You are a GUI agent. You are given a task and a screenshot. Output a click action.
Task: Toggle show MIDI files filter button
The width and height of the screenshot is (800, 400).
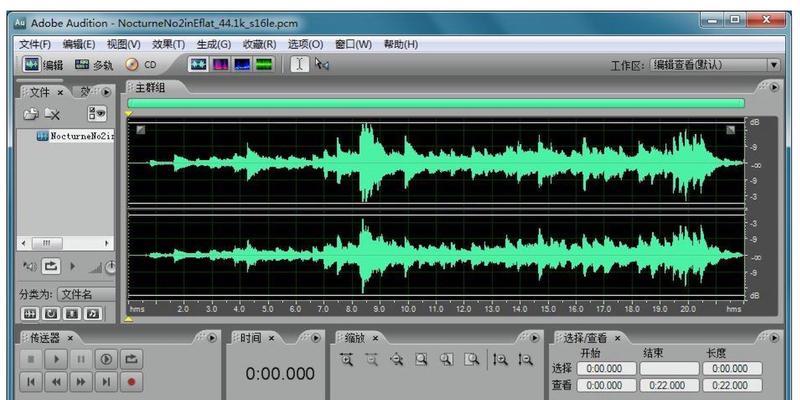pyautogui.click(x=93, y=313)
